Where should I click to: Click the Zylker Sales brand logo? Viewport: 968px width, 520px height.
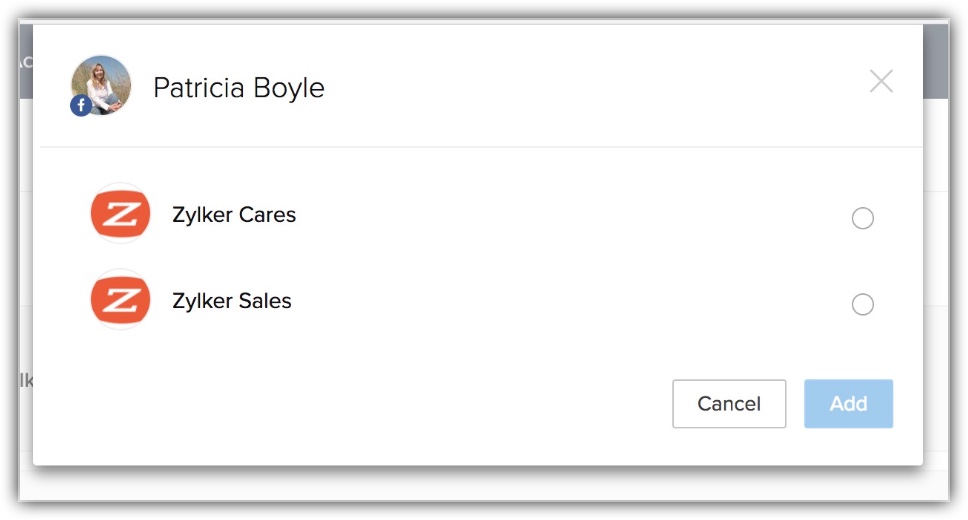[120, 300]
